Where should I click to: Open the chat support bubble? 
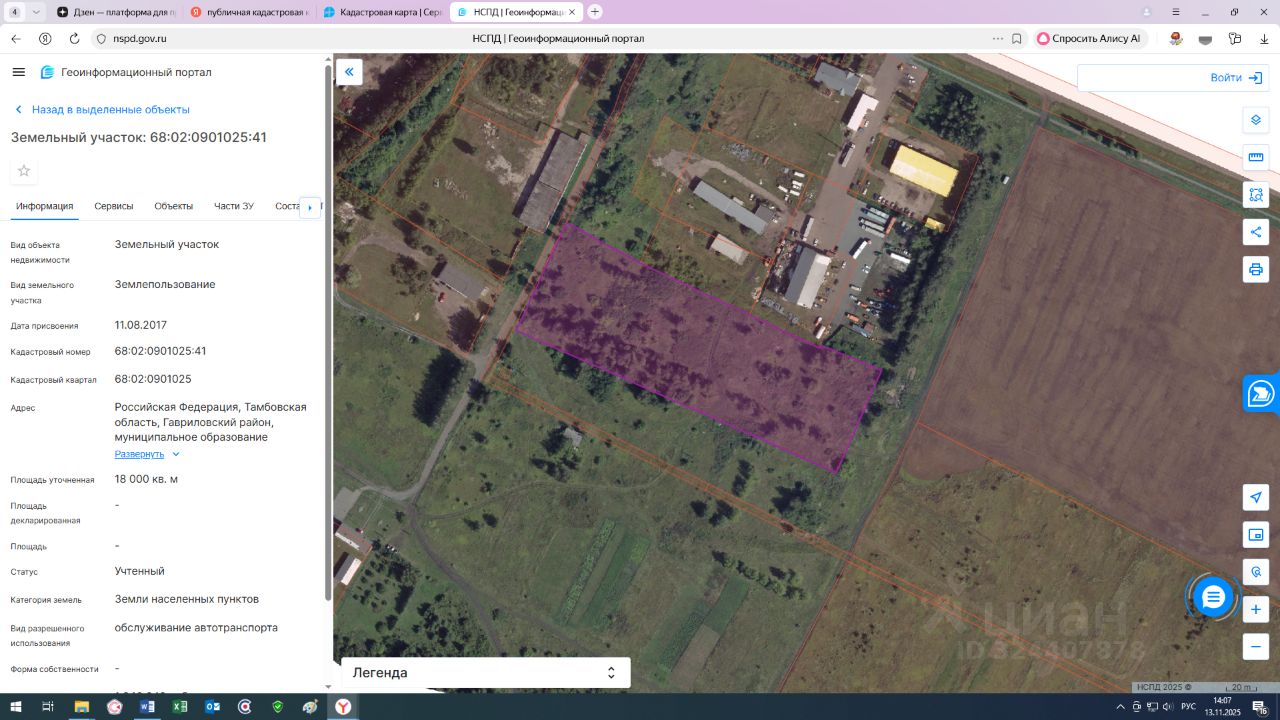point(1213,597)
